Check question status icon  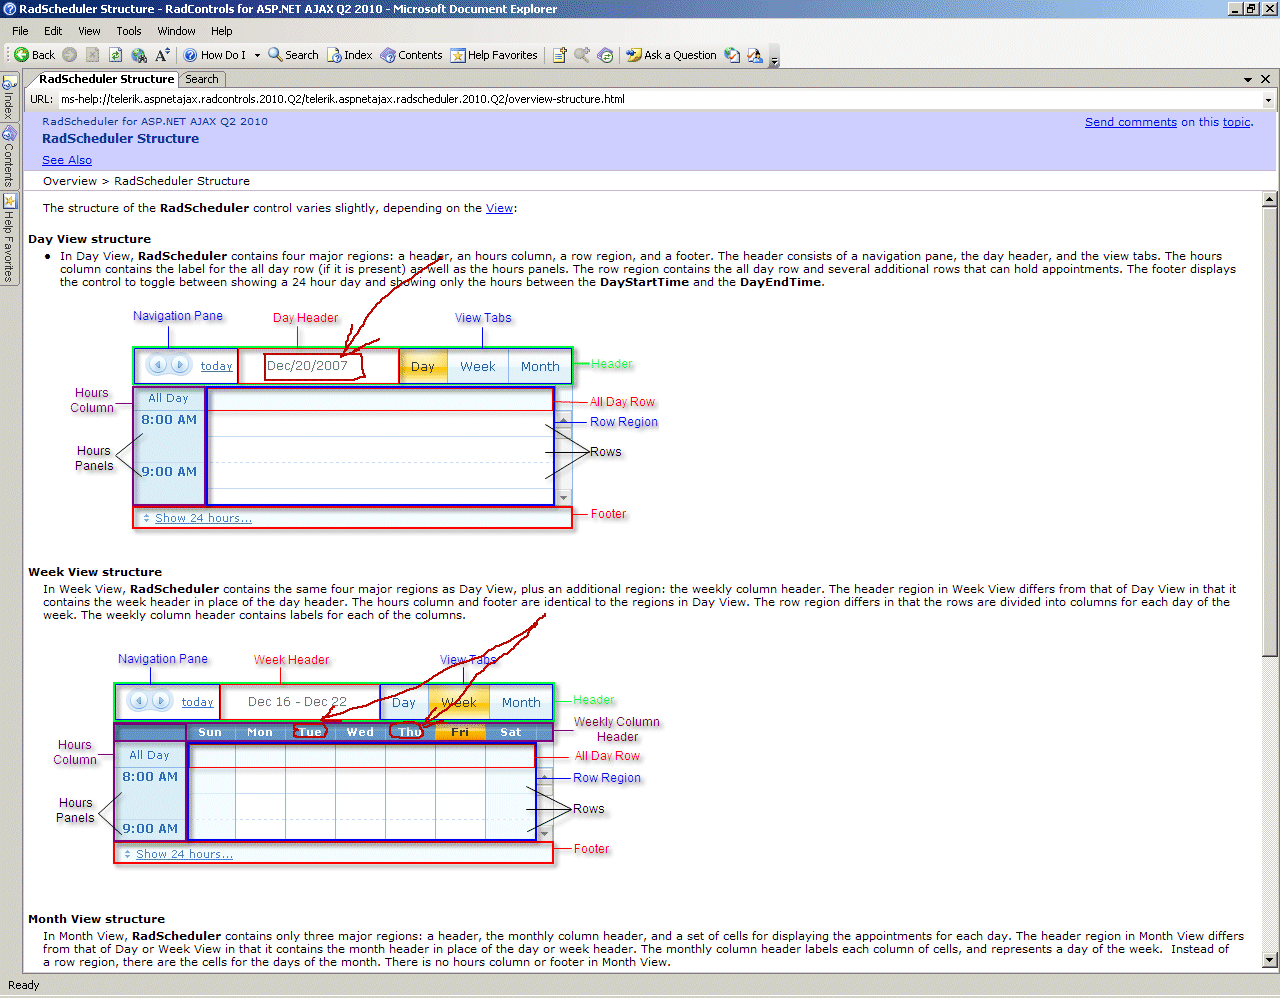[x=732, y=55]
